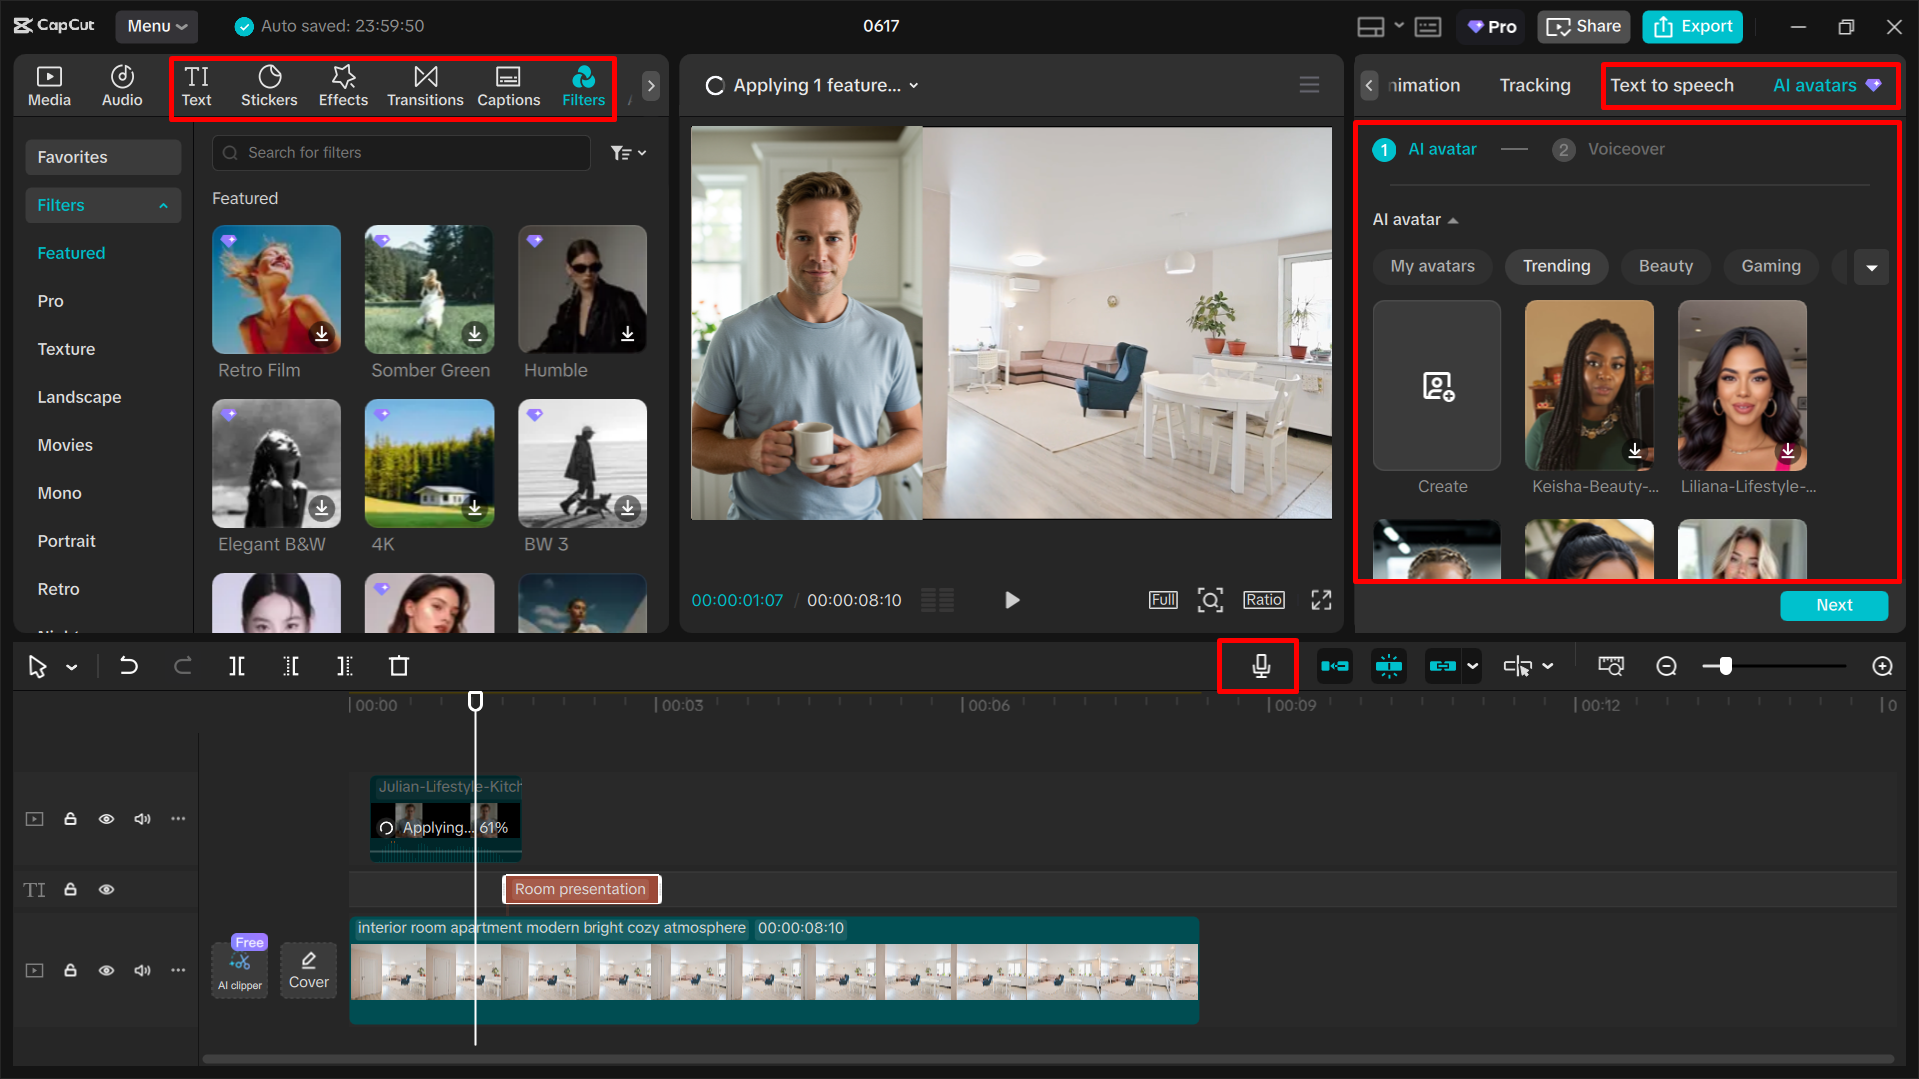Expand the filter search options with the funnel dropdown
Image resolution: width=1919 pixels, height=1079 pixels.
(628, 152)
